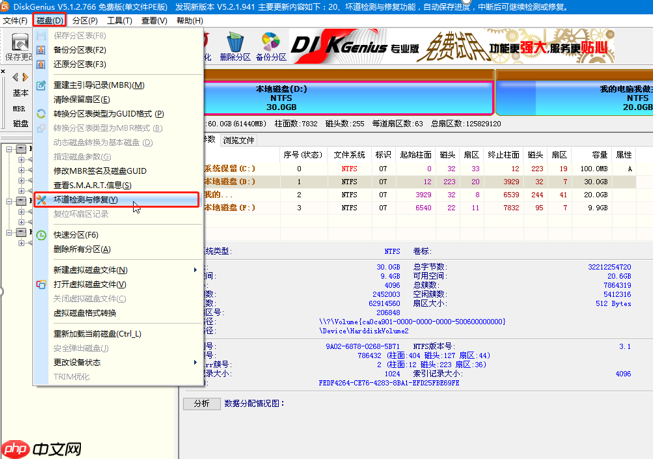
Task: Collapse the middle disk node in tree
Action: (x=9, y=201)
